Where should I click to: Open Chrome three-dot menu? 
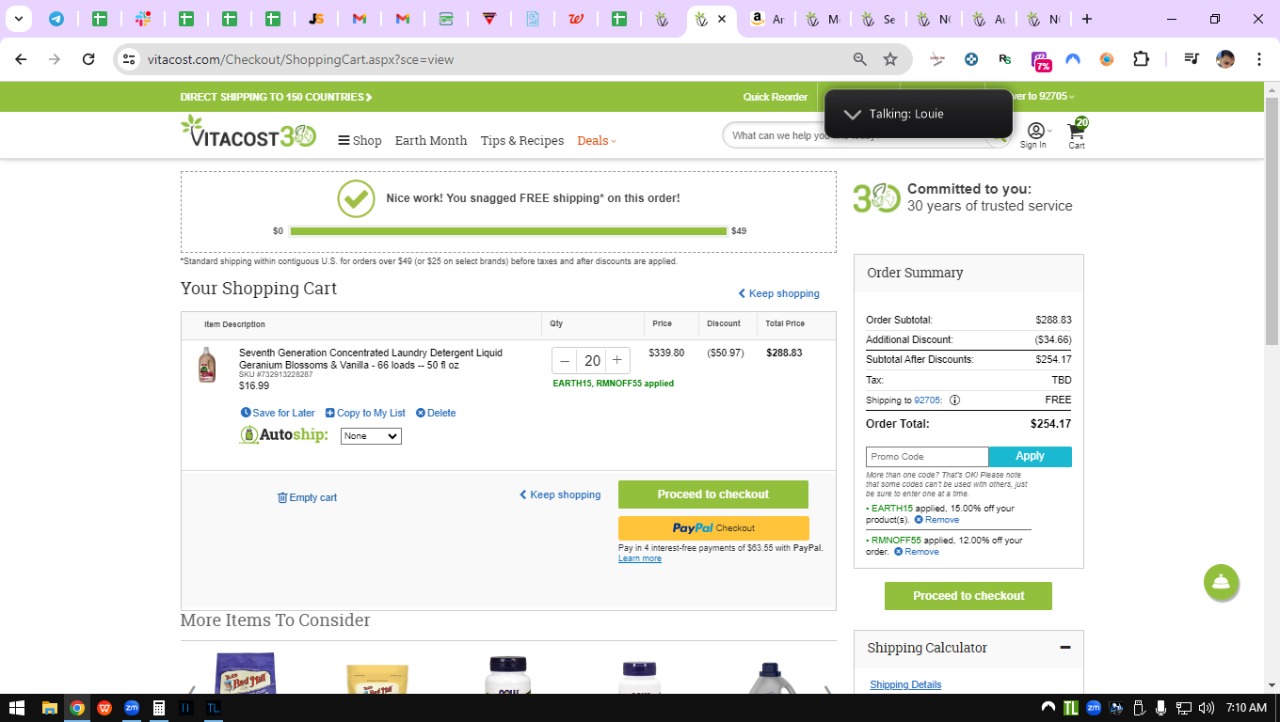pos(1258,60)
